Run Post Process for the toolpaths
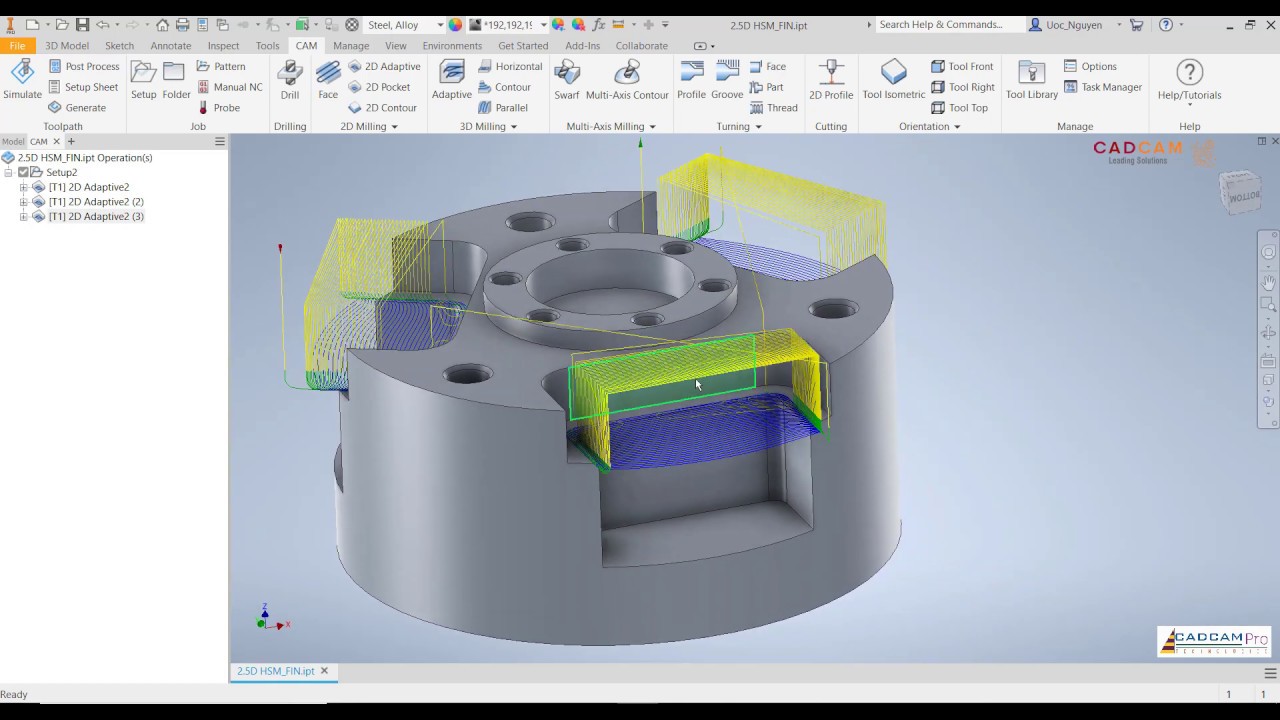Image resolution: width=1280 pixels, height=720 pixels. pos(83,66)
